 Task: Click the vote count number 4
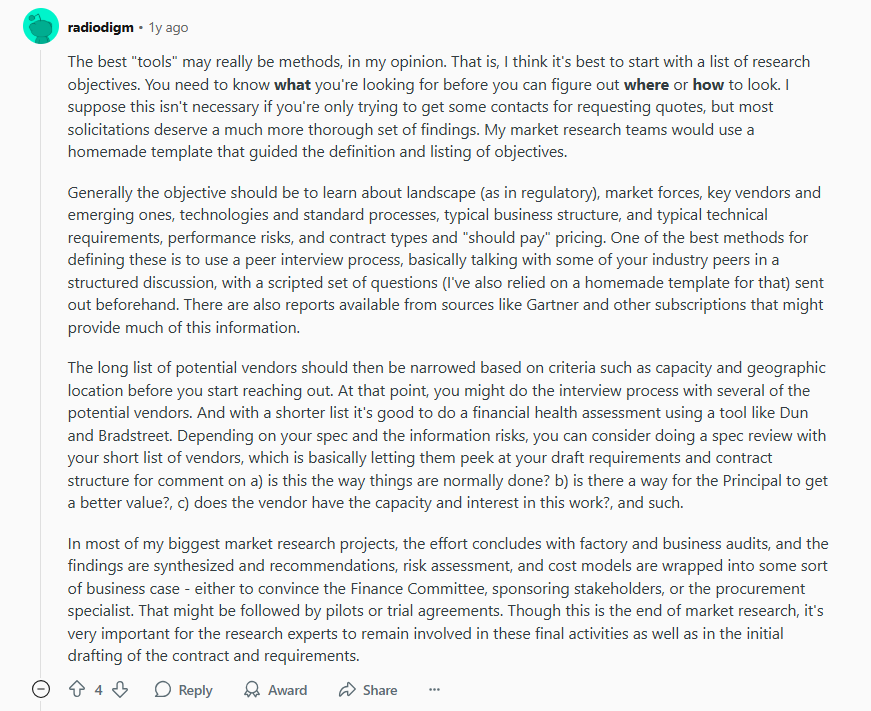click(x=98, y=690)
